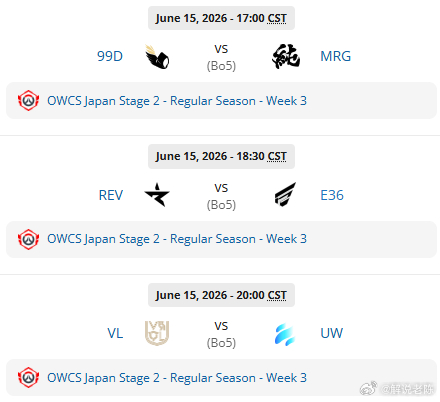Viewport: 440px width, 402px height.
Task: Open the 99D team link
Action: pos(110,56)
